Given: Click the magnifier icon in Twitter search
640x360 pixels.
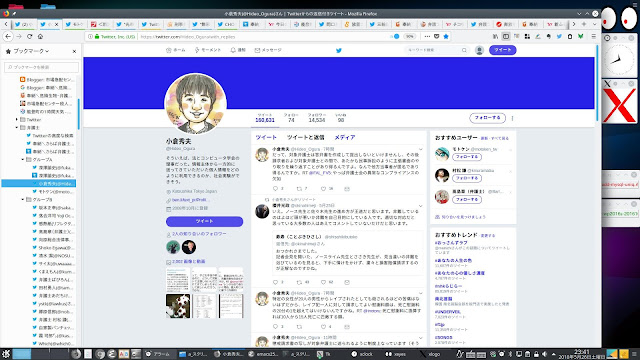Looking at the screenshot, I should click(464, 50).
